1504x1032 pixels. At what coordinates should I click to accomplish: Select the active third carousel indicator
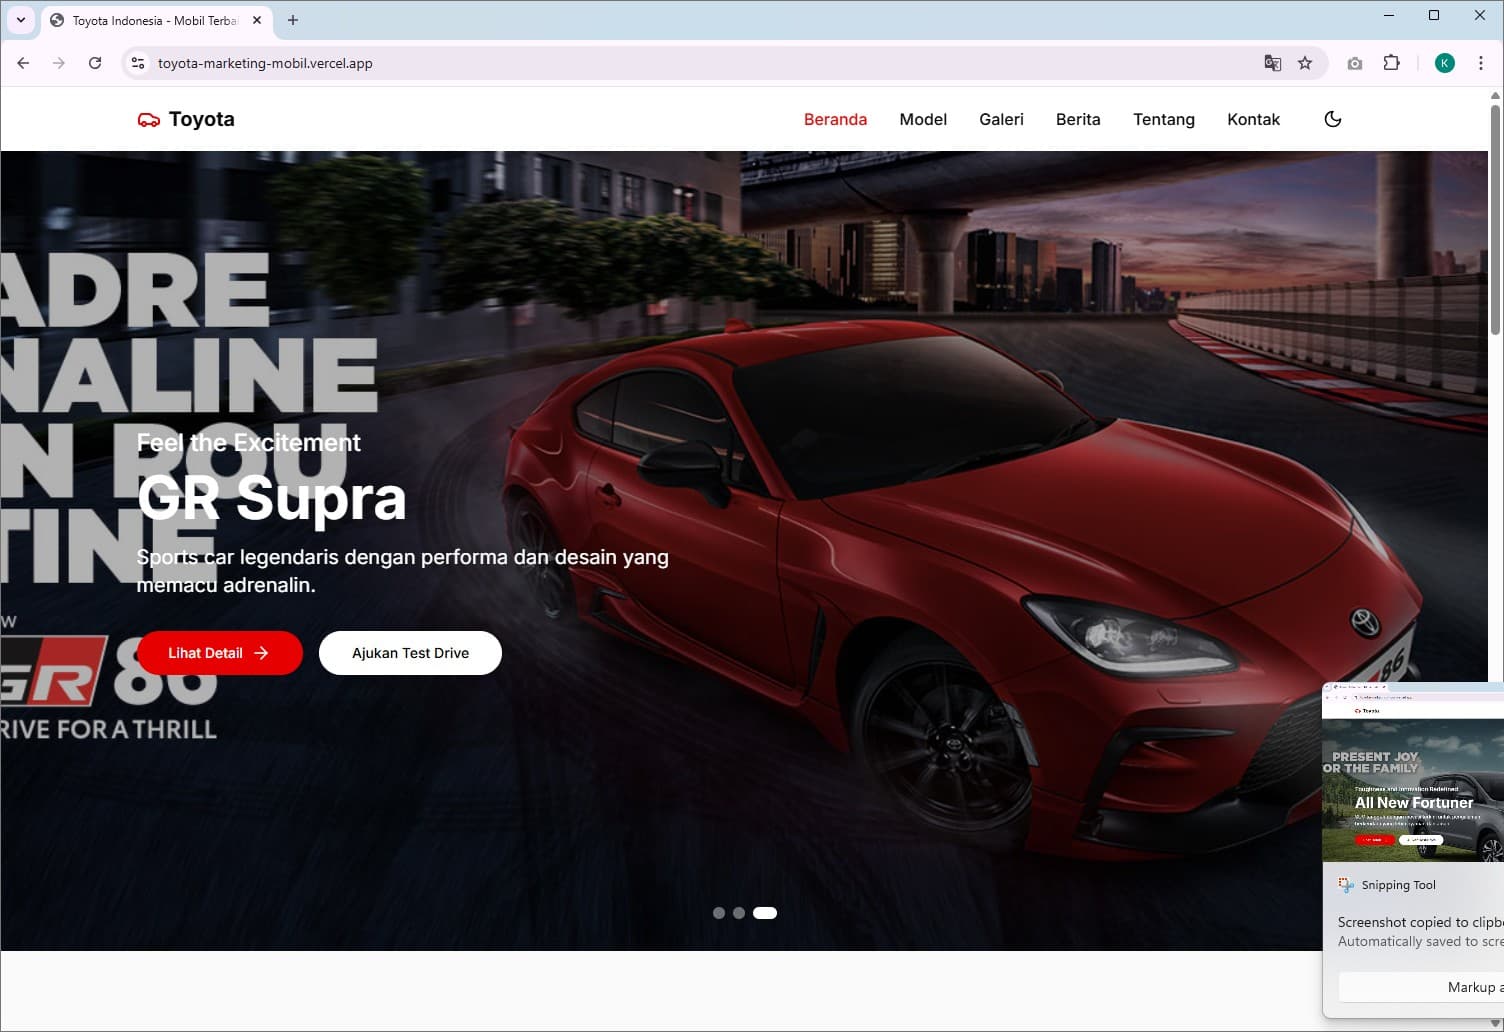pos(765,913)
